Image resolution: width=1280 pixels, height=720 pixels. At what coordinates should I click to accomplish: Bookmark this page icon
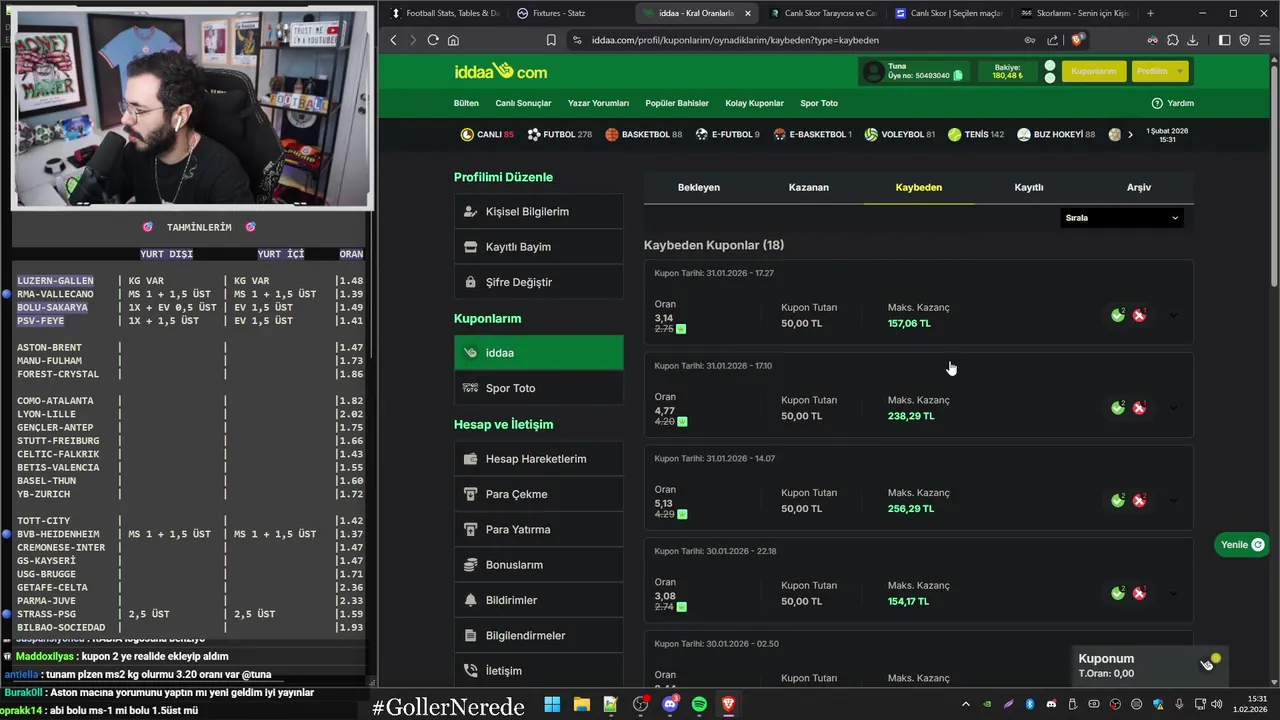click(x=551, y=40)
